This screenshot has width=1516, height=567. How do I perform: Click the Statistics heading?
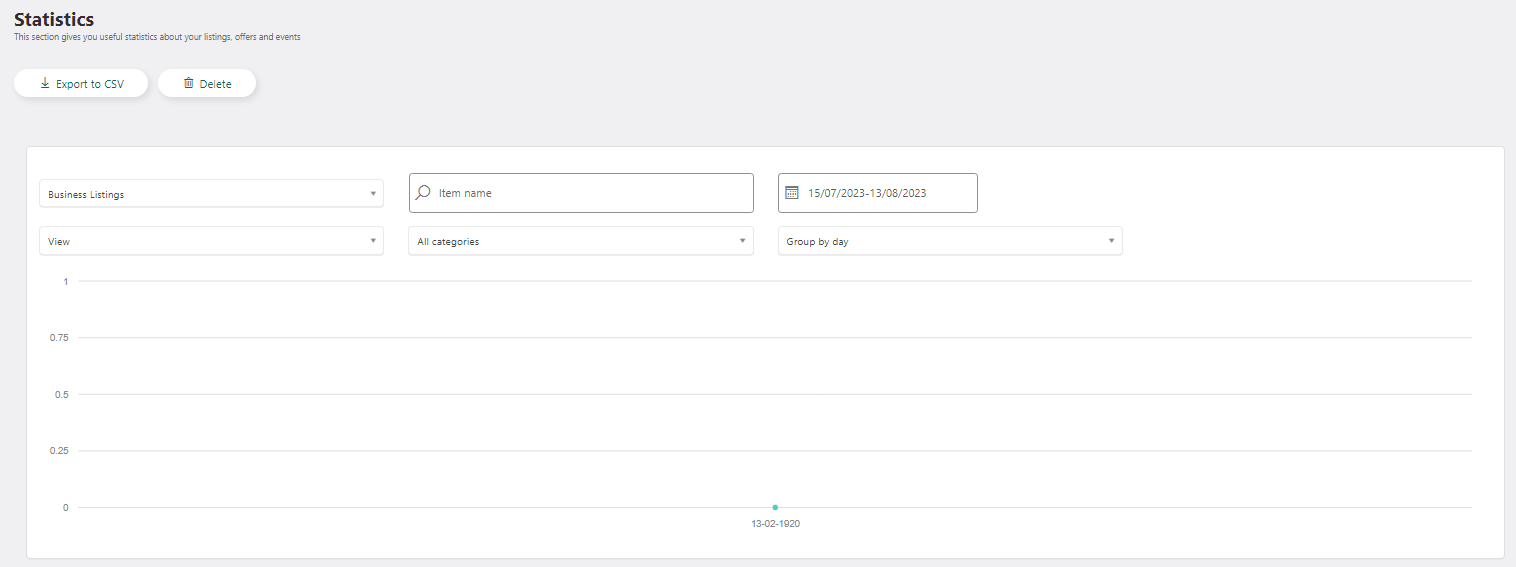tap(54, 20)
